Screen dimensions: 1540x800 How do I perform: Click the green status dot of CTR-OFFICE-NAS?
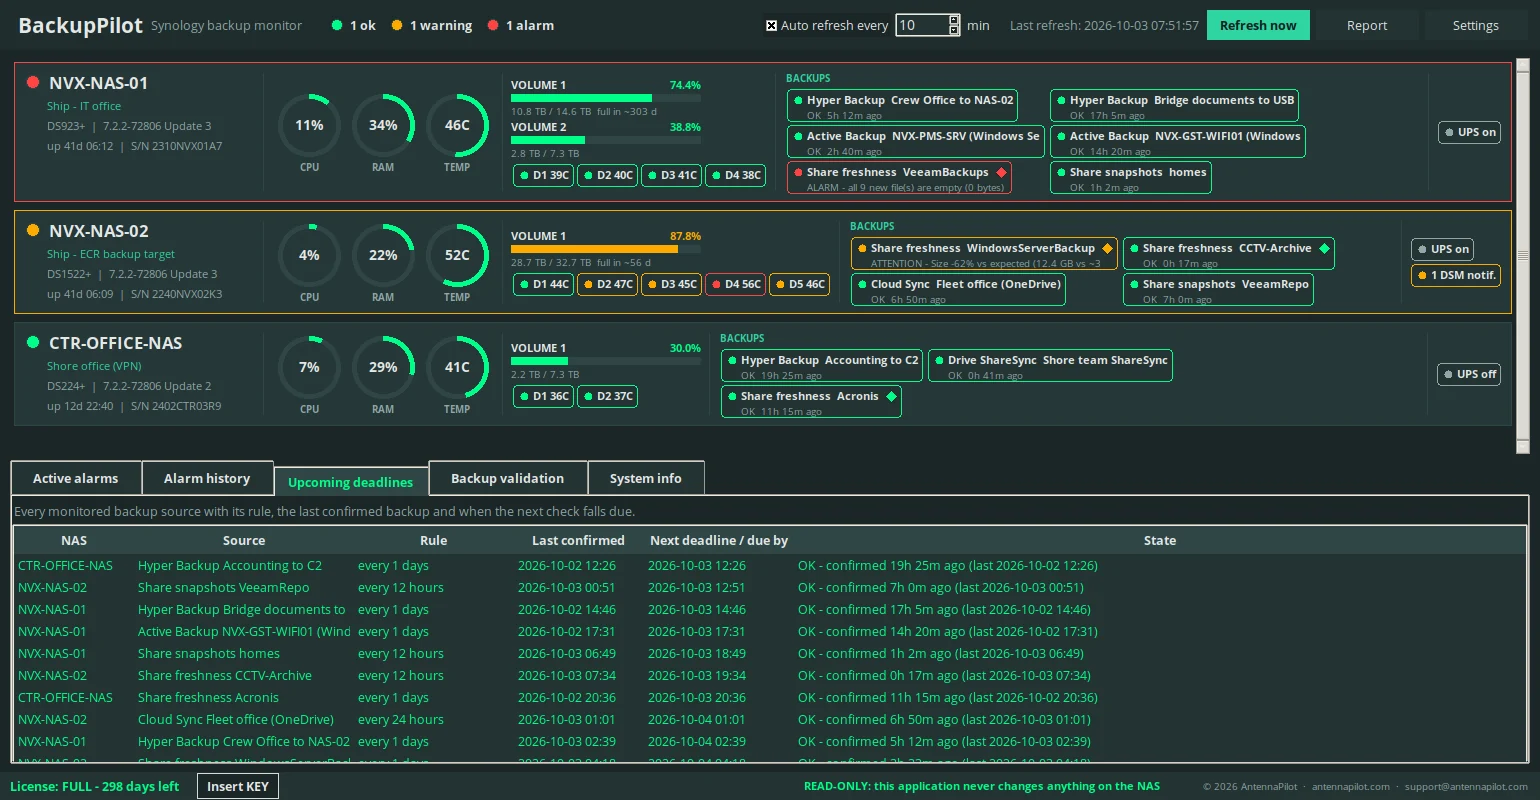[33, 343]
